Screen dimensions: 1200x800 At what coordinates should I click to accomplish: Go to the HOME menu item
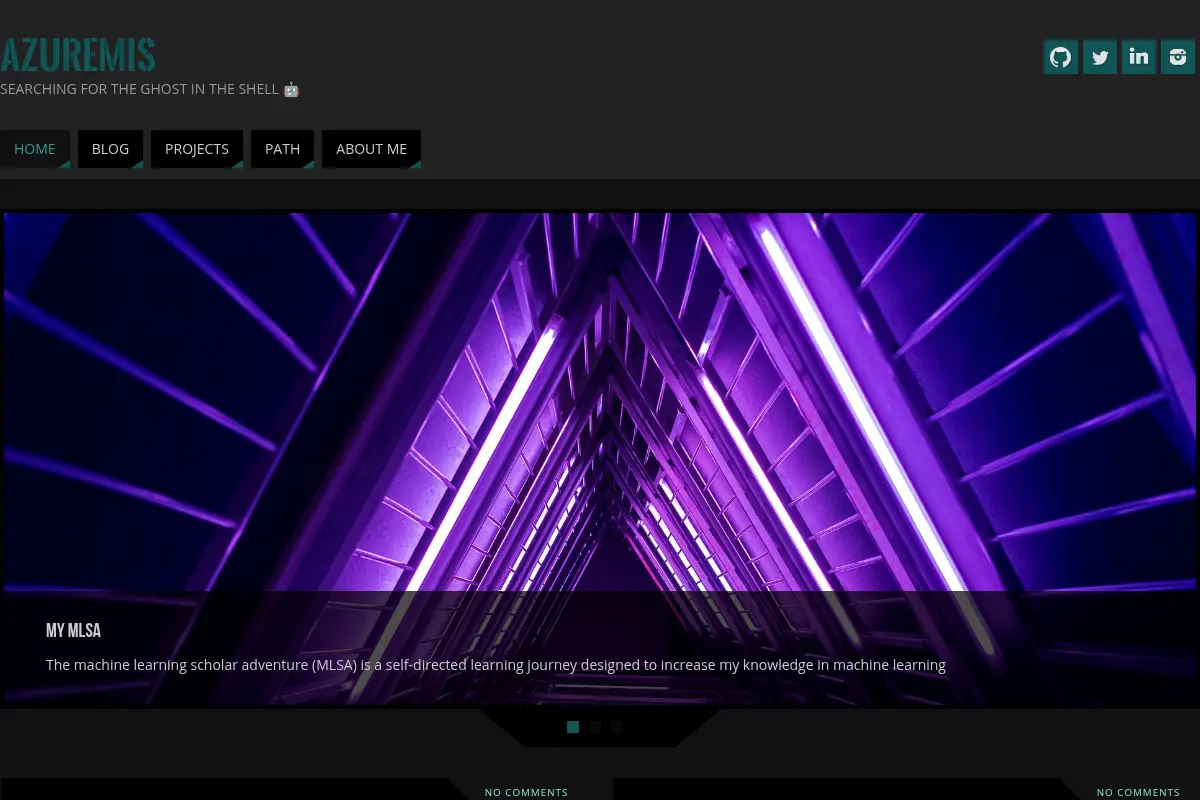[35, 149]
